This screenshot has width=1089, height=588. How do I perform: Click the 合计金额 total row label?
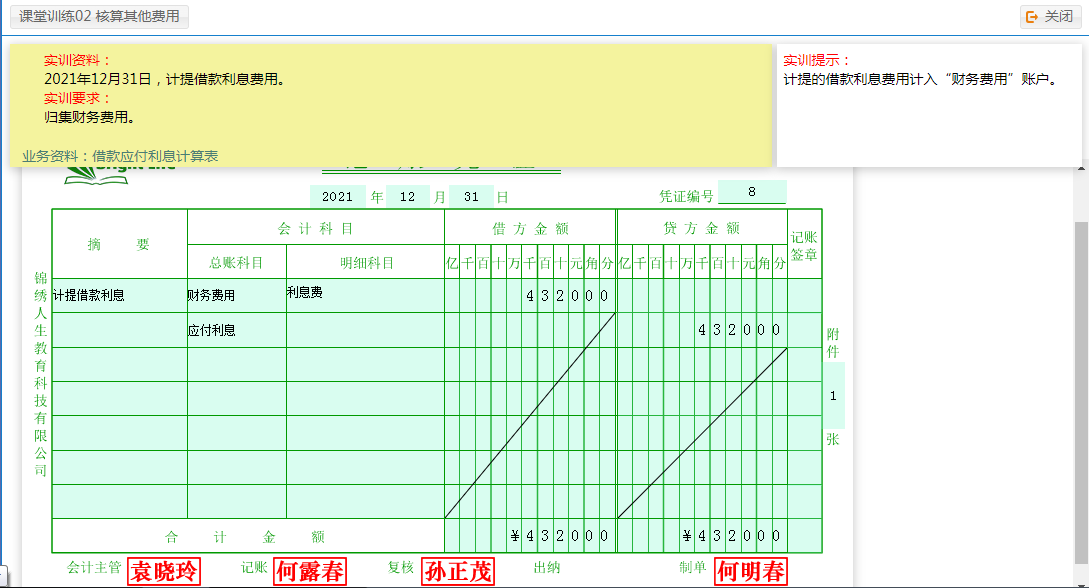pyautogui.click(x=245, y=537)
